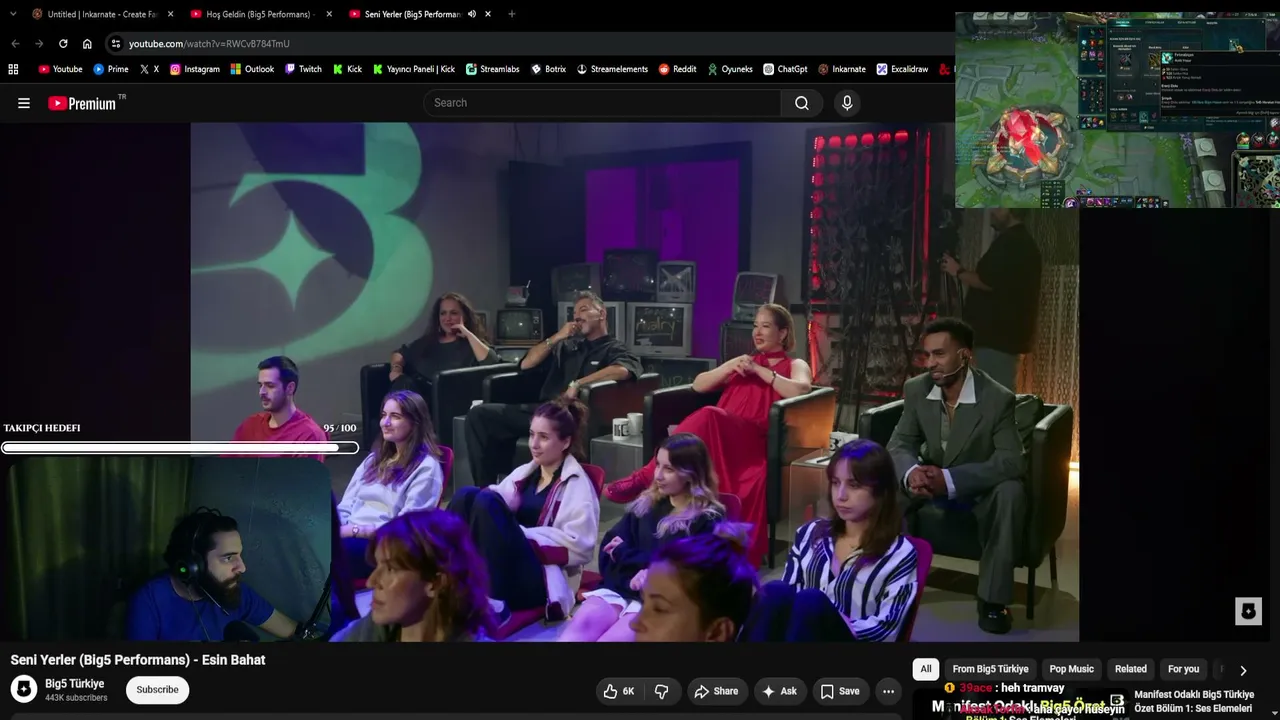This screenshot has width=1280, height=720.
Task: Like the video with thumbs up
Action: pyautogui.click(x=619, y=691)
